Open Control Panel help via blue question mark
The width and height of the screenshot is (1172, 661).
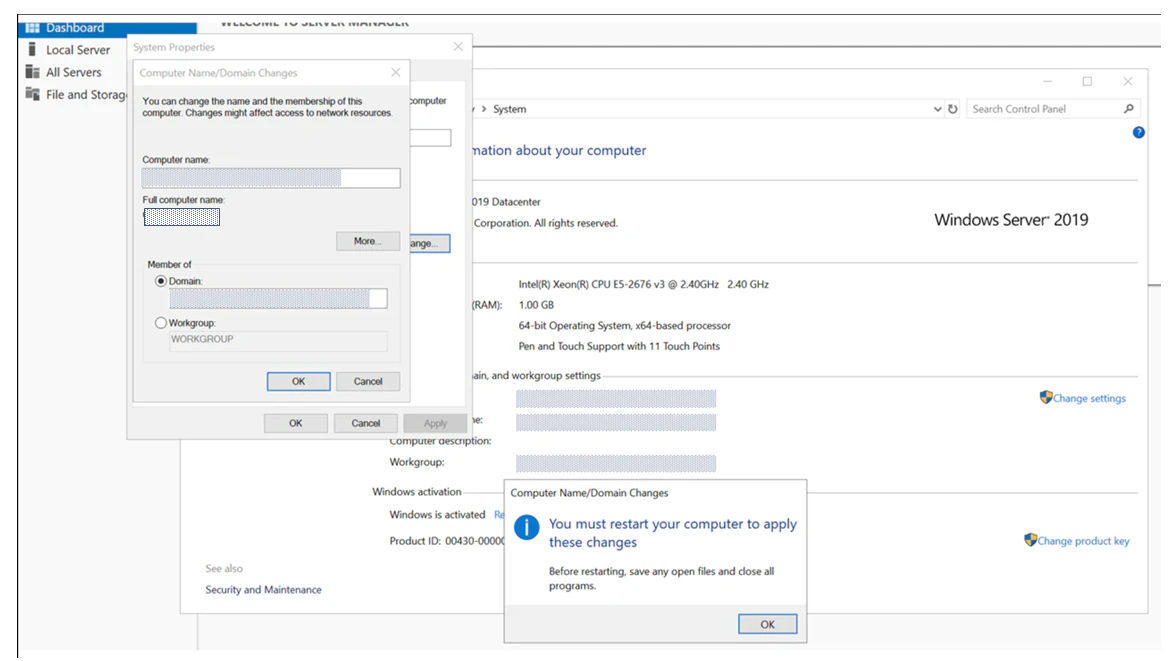[x=1138, y=132]
